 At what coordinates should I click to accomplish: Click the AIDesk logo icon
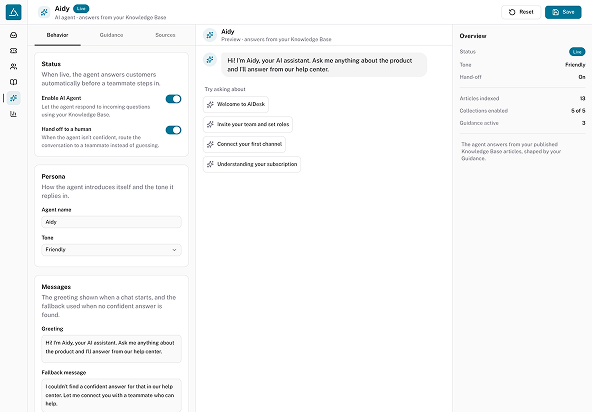pos(14,12)
